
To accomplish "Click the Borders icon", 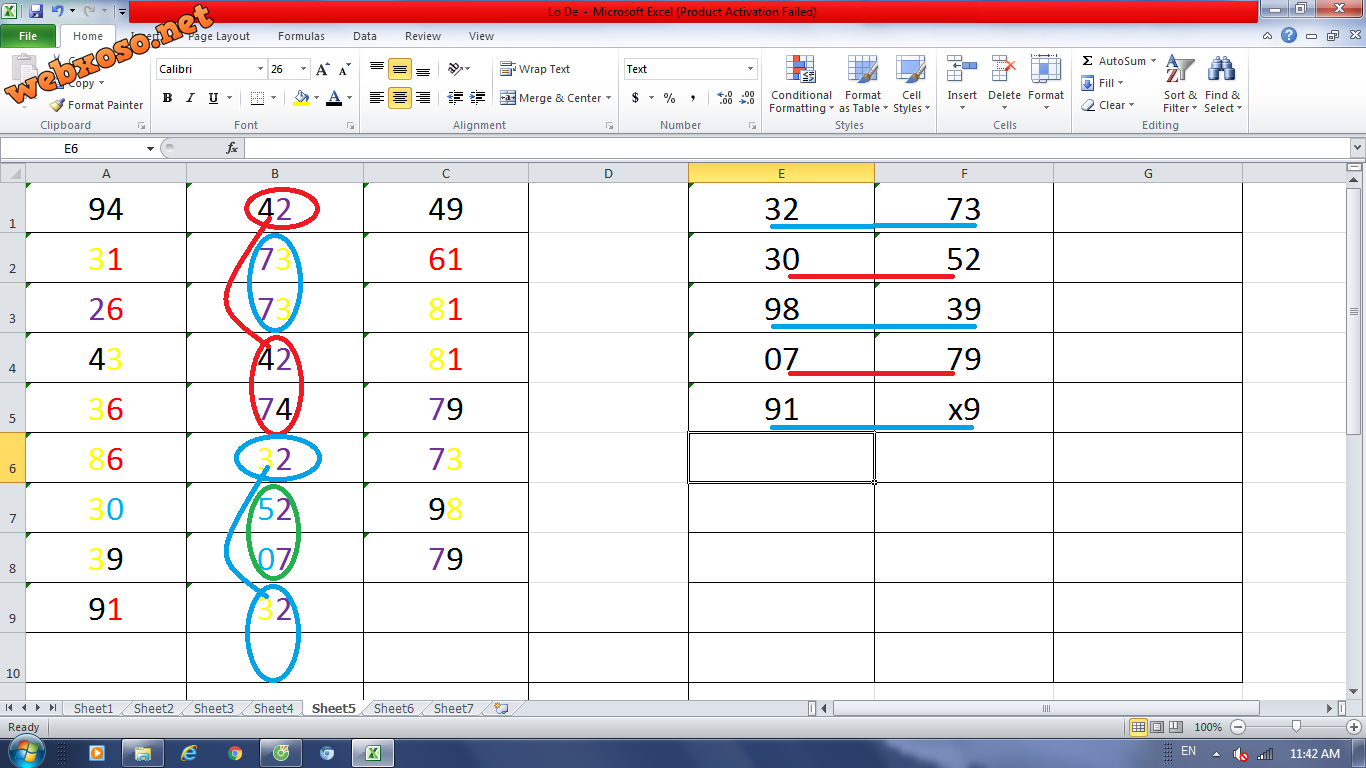I will (x=257, y=98).
